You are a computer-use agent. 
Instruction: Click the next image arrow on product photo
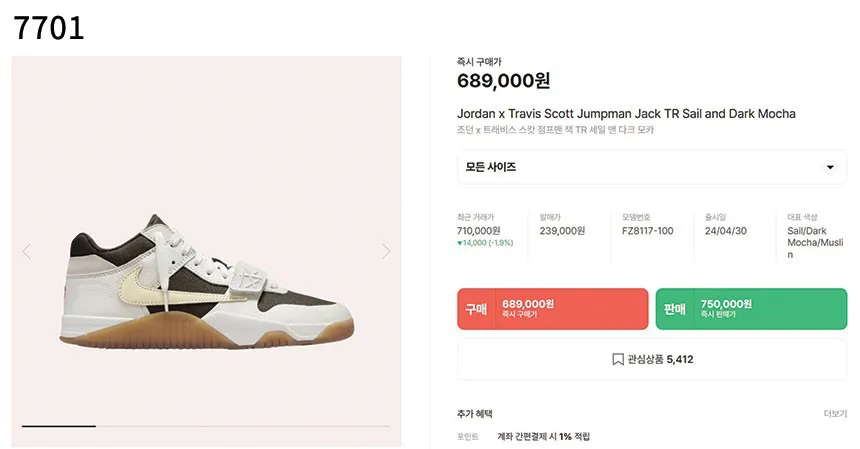pyautogui.click(x=386, y=252)
